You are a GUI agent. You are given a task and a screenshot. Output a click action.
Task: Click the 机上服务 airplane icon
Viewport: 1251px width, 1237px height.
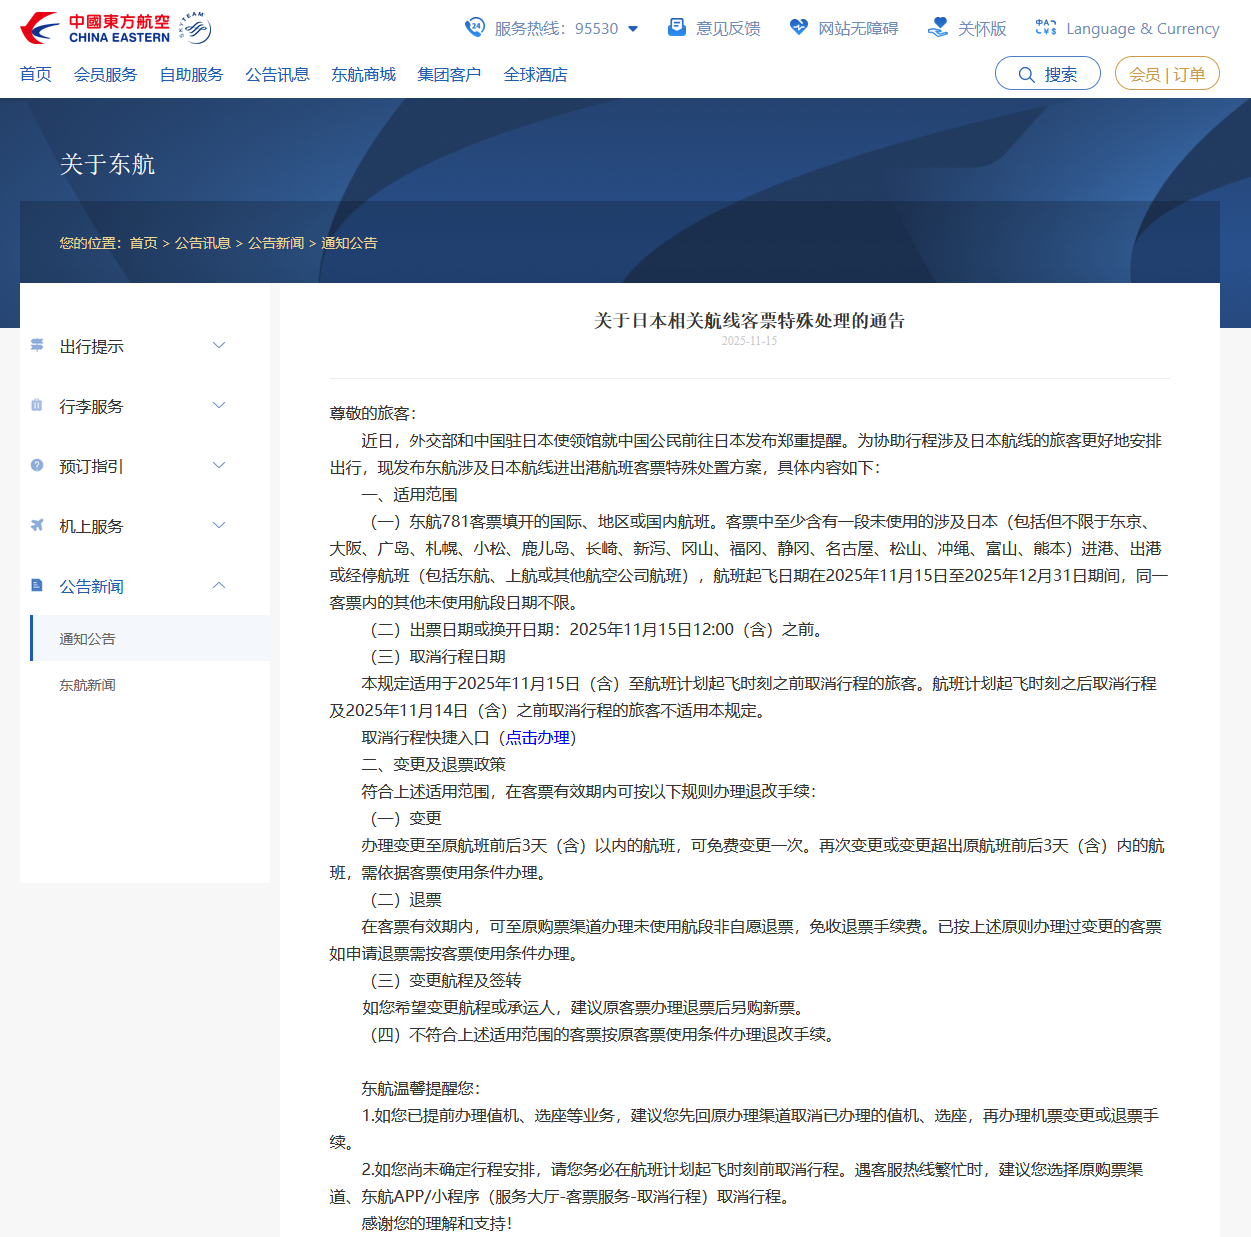[x=37, y=525]
